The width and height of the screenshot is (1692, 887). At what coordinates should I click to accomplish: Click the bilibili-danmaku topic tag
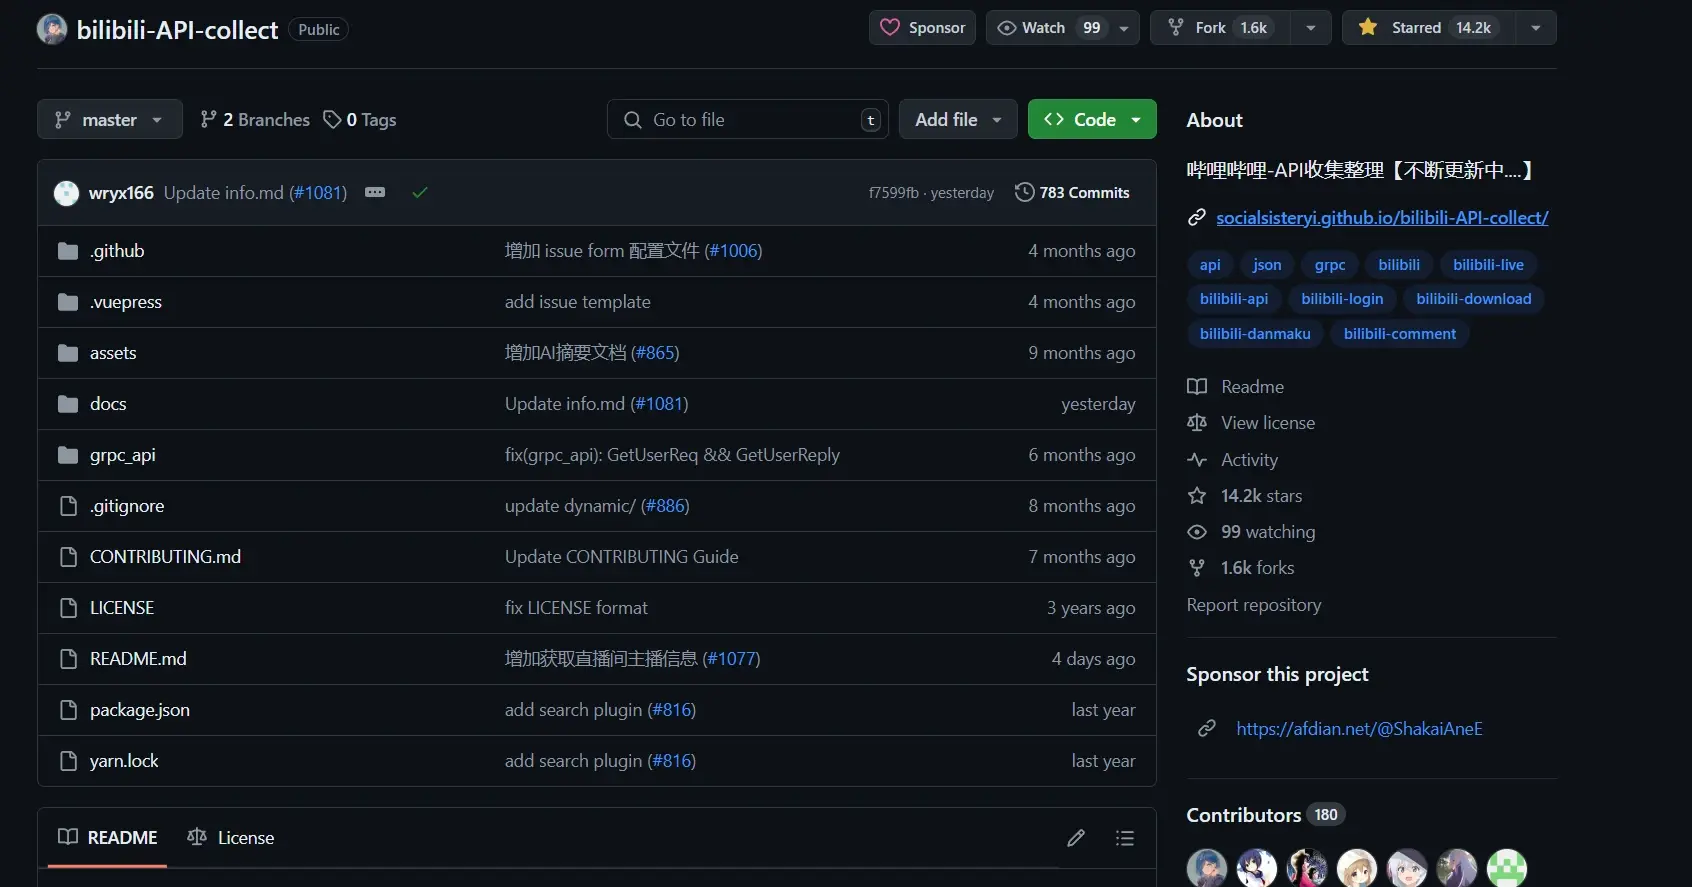point(1255,334)
